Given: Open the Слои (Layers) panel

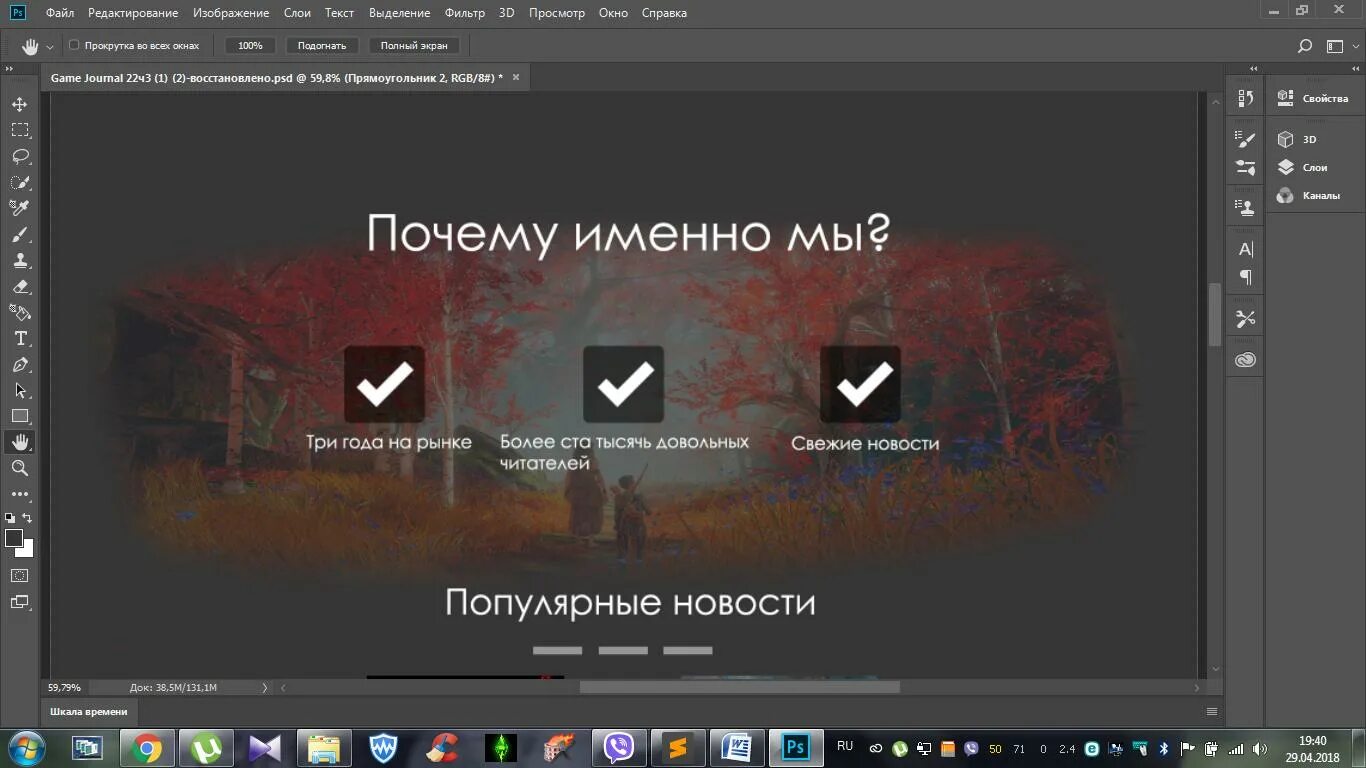Looking at the screenshot, I should pos(1304,168).
